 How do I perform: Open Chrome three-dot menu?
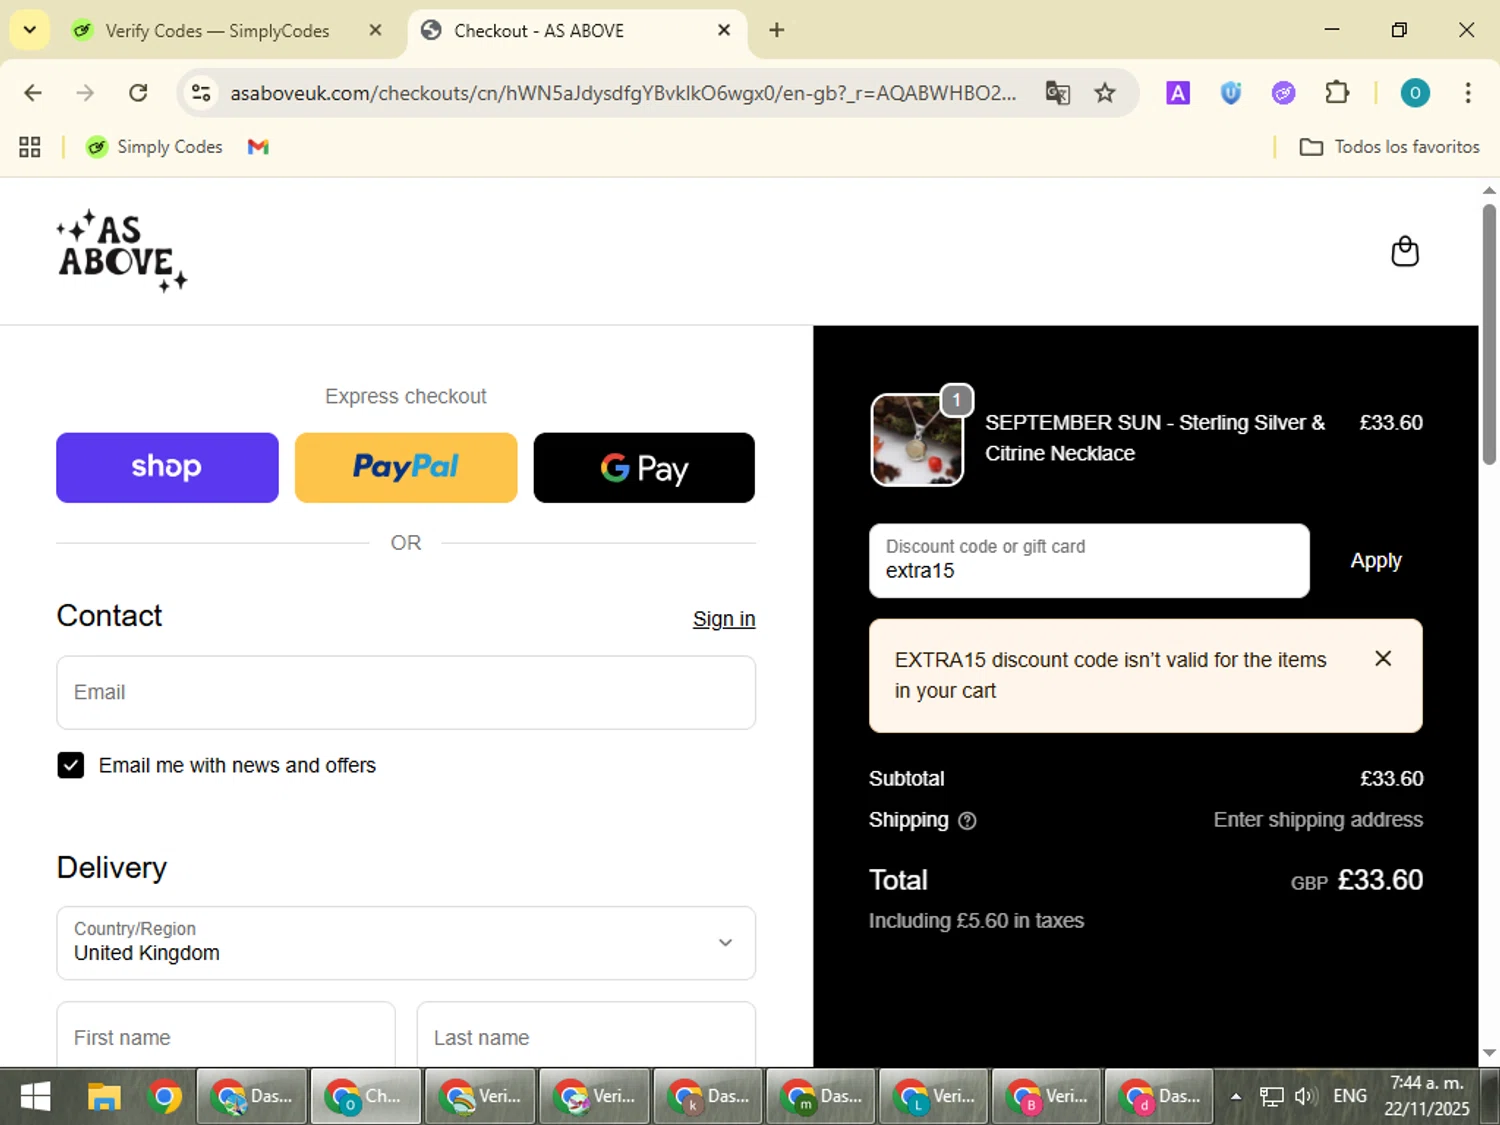(1467, 93)
